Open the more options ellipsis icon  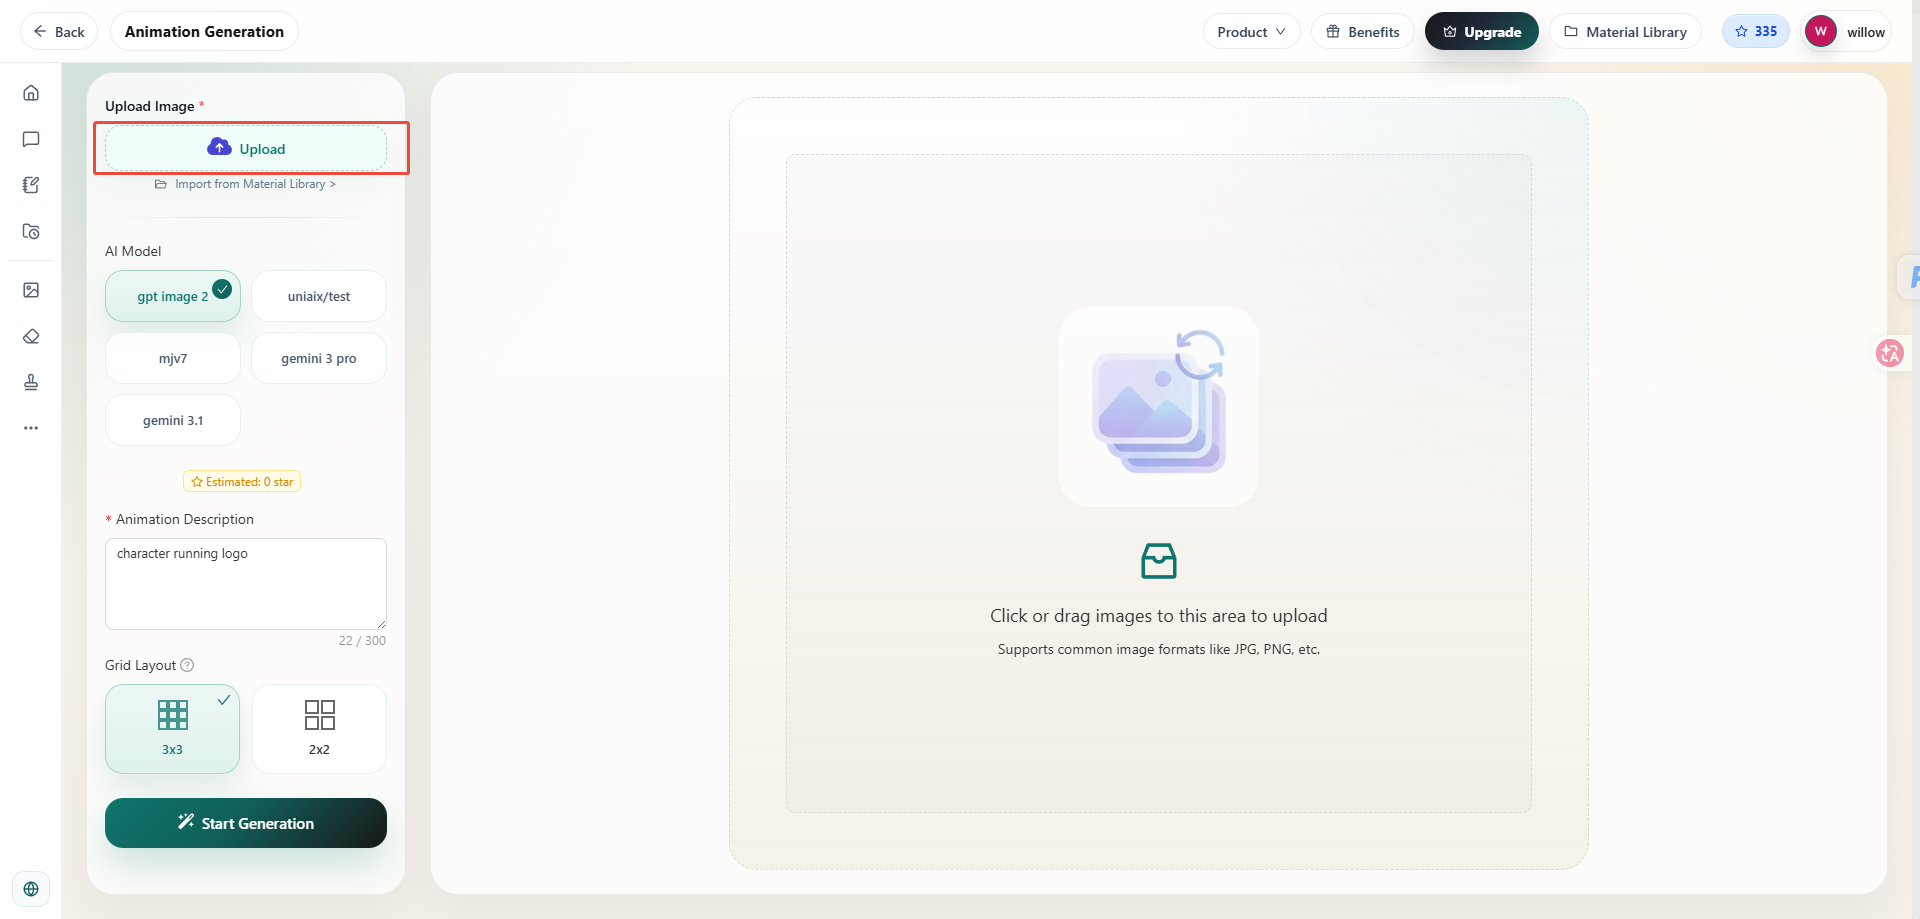pyautogui.click(x=31, y=428)
